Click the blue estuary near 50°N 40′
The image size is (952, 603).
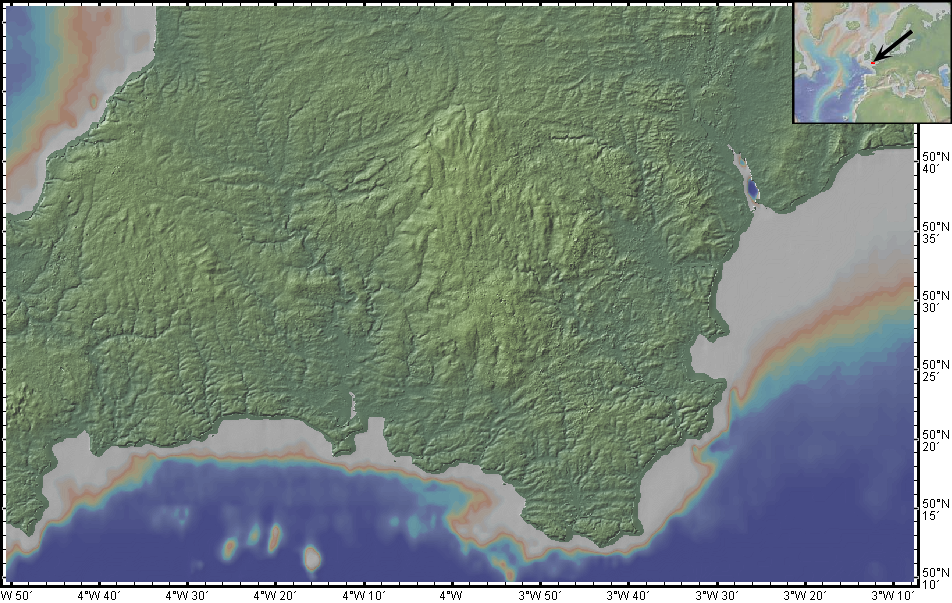(751, 185)
